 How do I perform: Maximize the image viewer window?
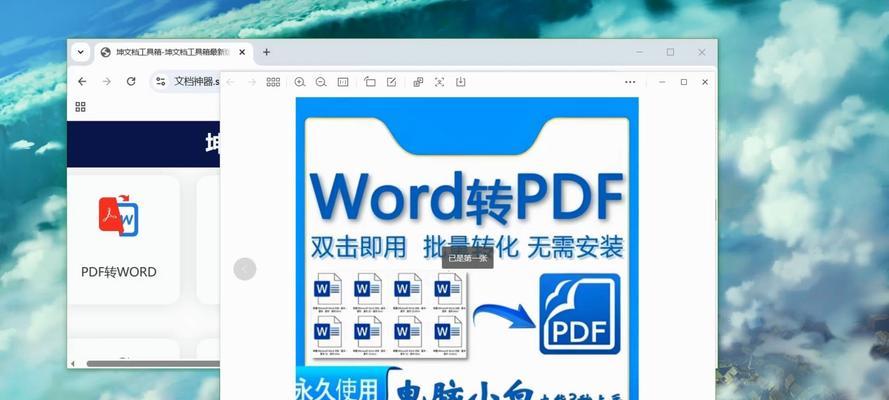(684, 82)
